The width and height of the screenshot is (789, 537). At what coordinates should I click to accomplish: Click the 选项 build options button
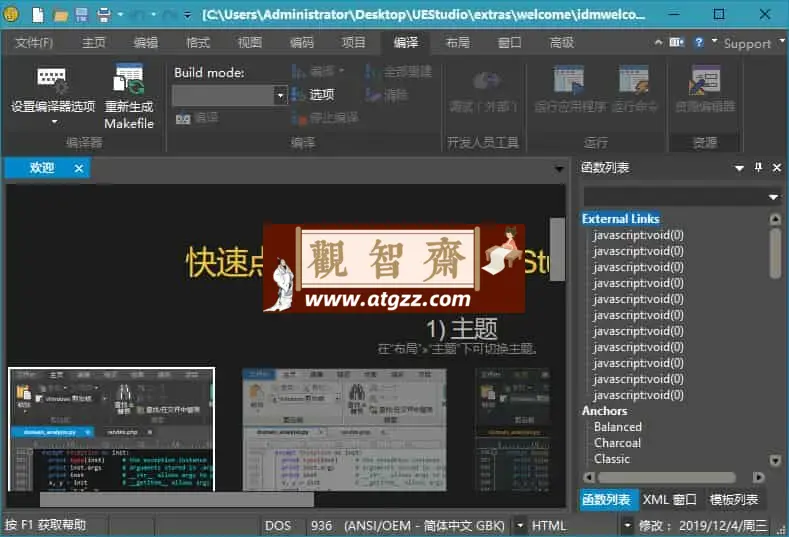pos(313,94)
